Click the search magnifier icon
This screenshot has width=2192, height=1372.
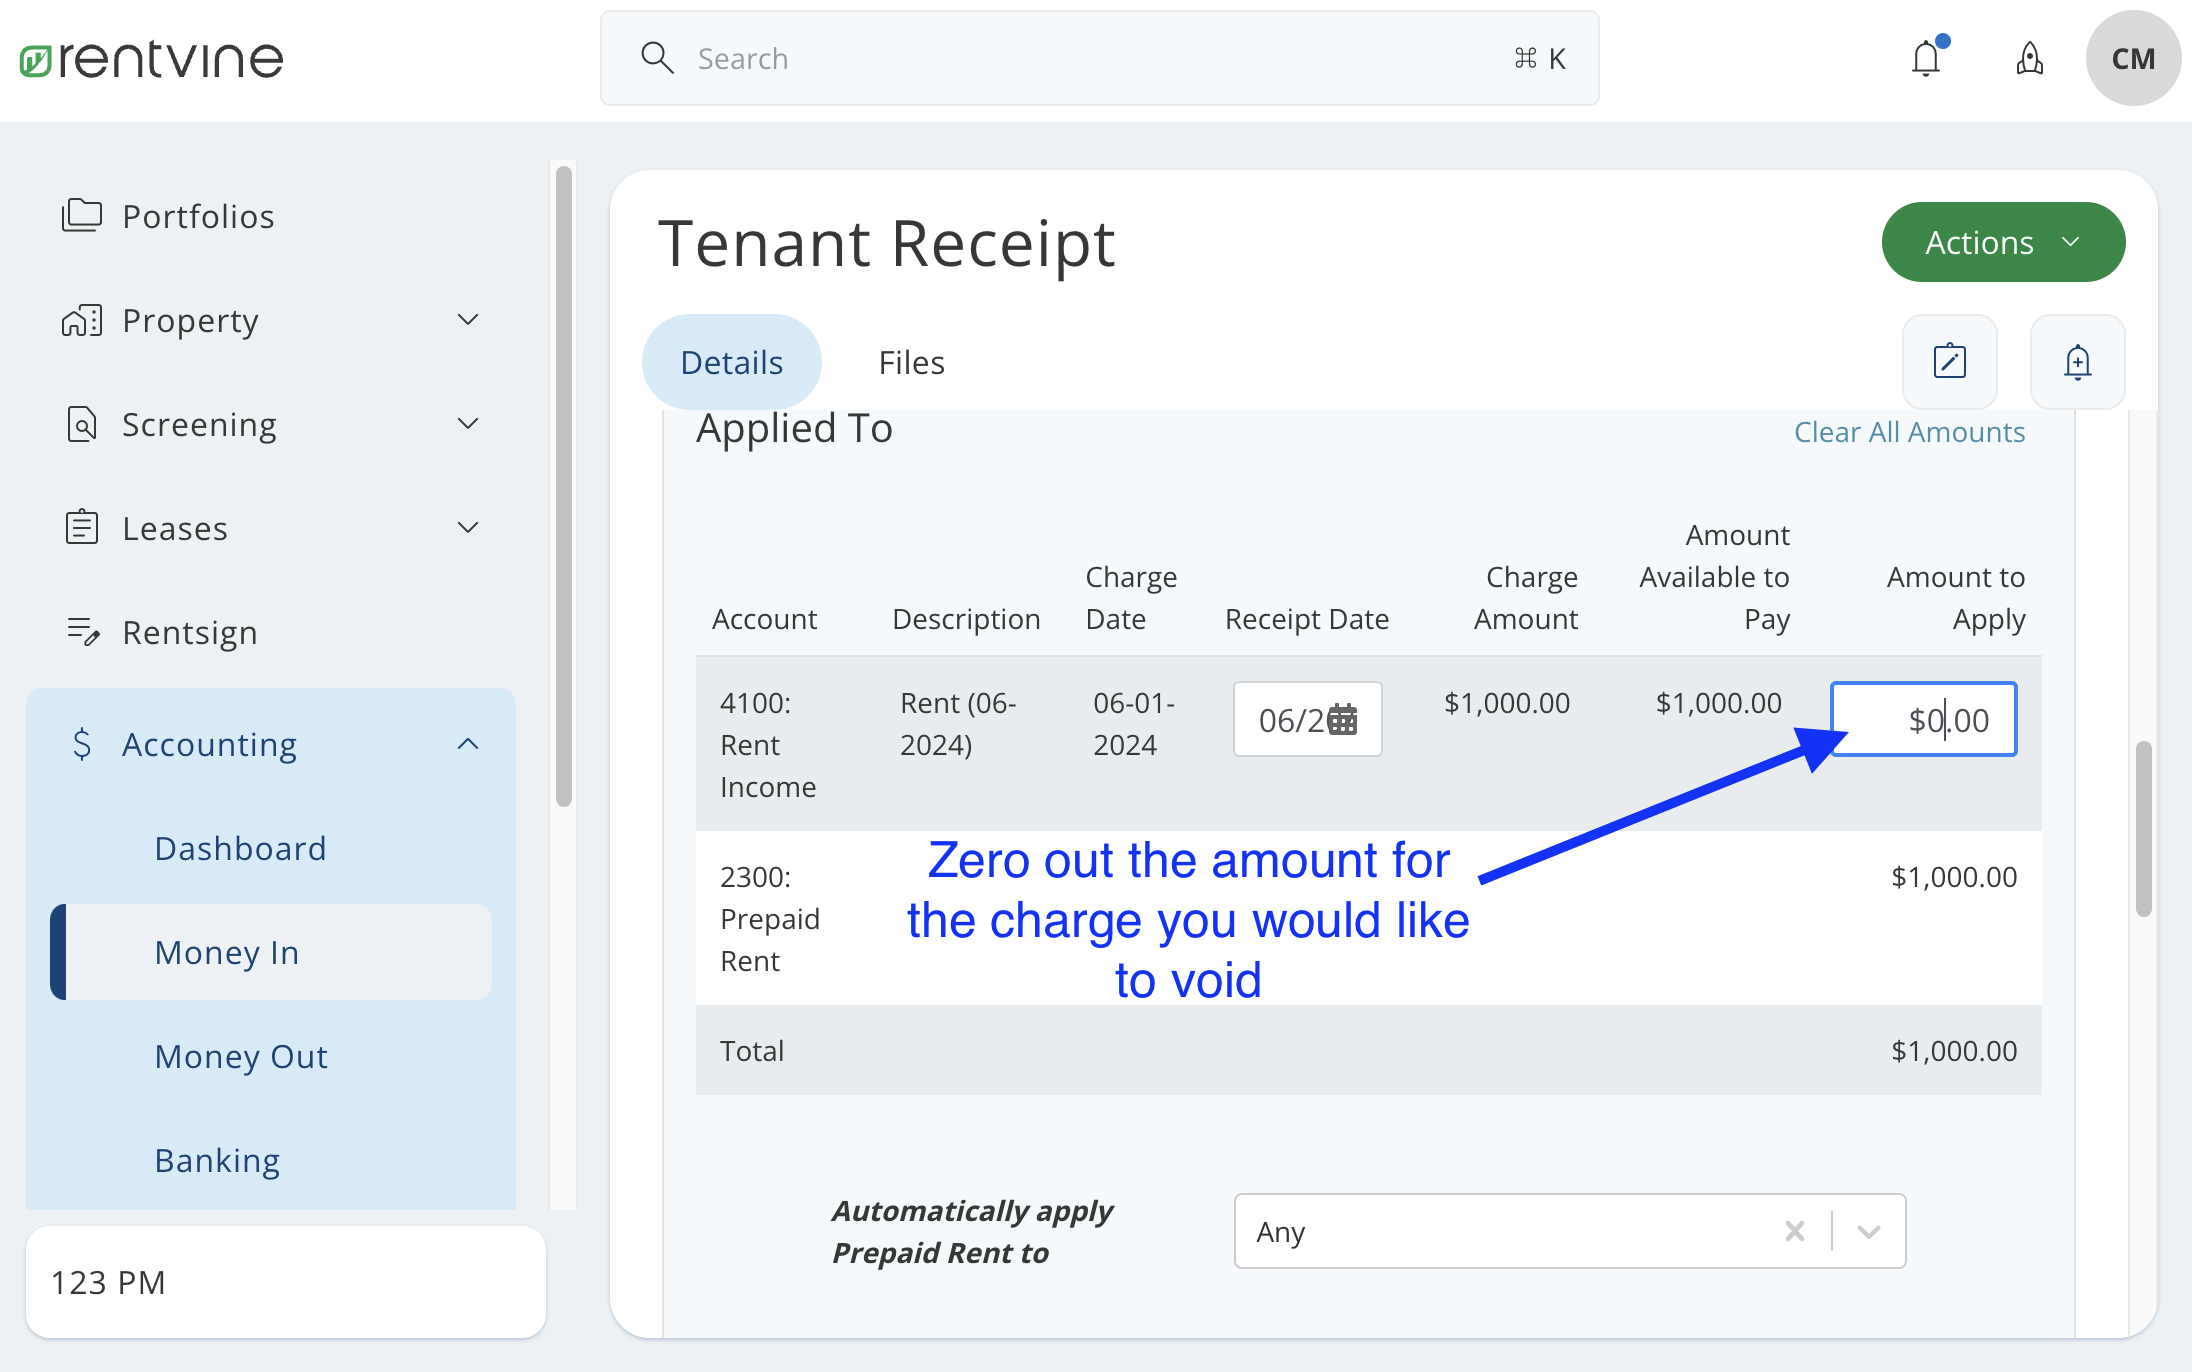(x=657, y=58)
